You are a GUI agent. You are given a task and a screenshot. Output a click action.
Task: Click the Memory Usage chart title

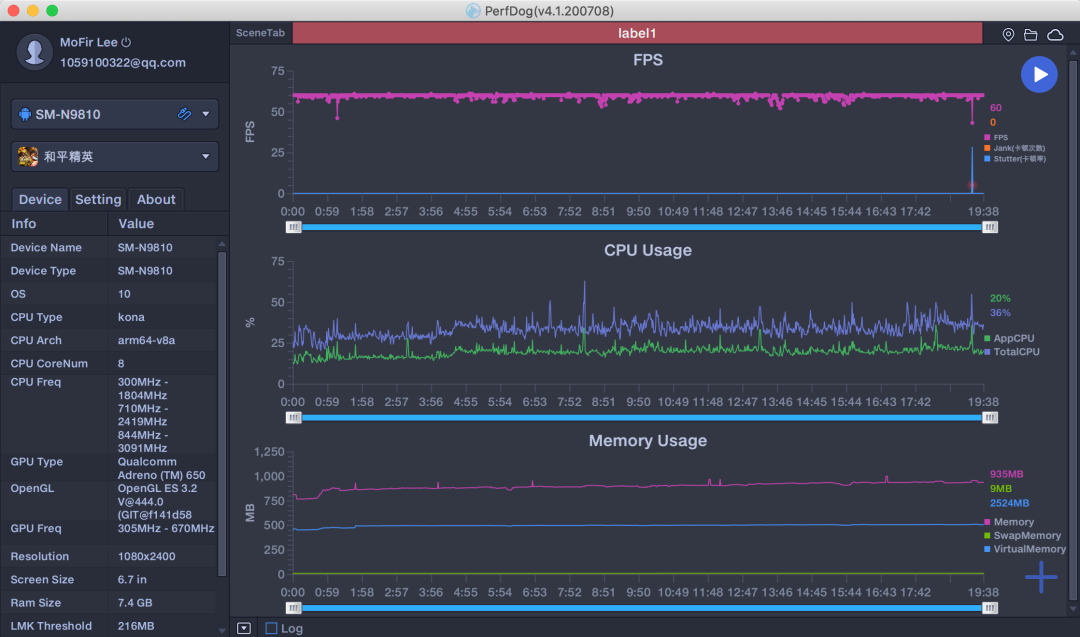(x=648, y=441)
